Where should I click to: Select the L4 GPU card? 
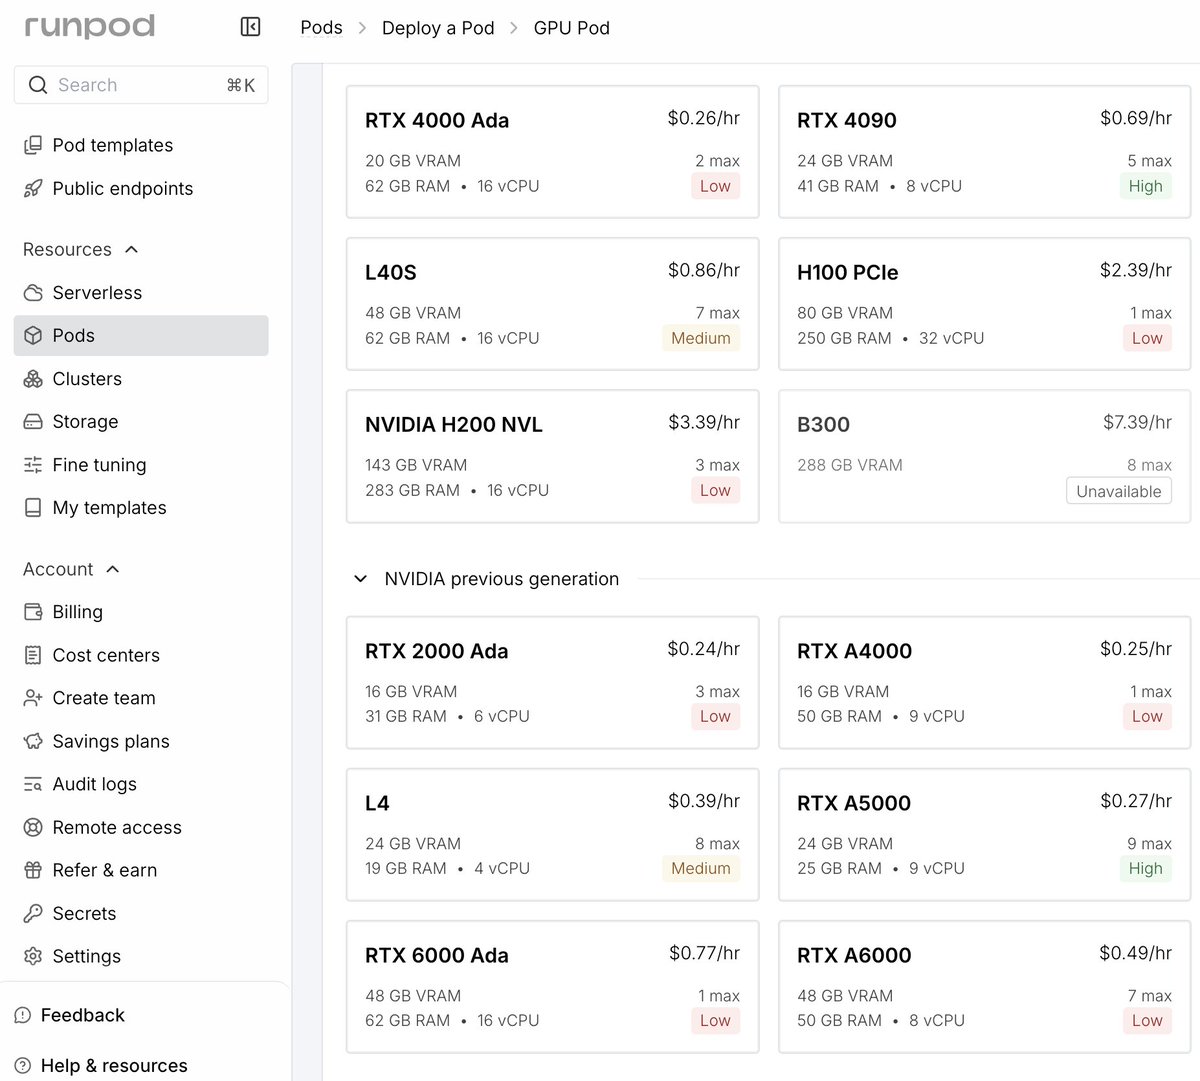click(553, 834)
